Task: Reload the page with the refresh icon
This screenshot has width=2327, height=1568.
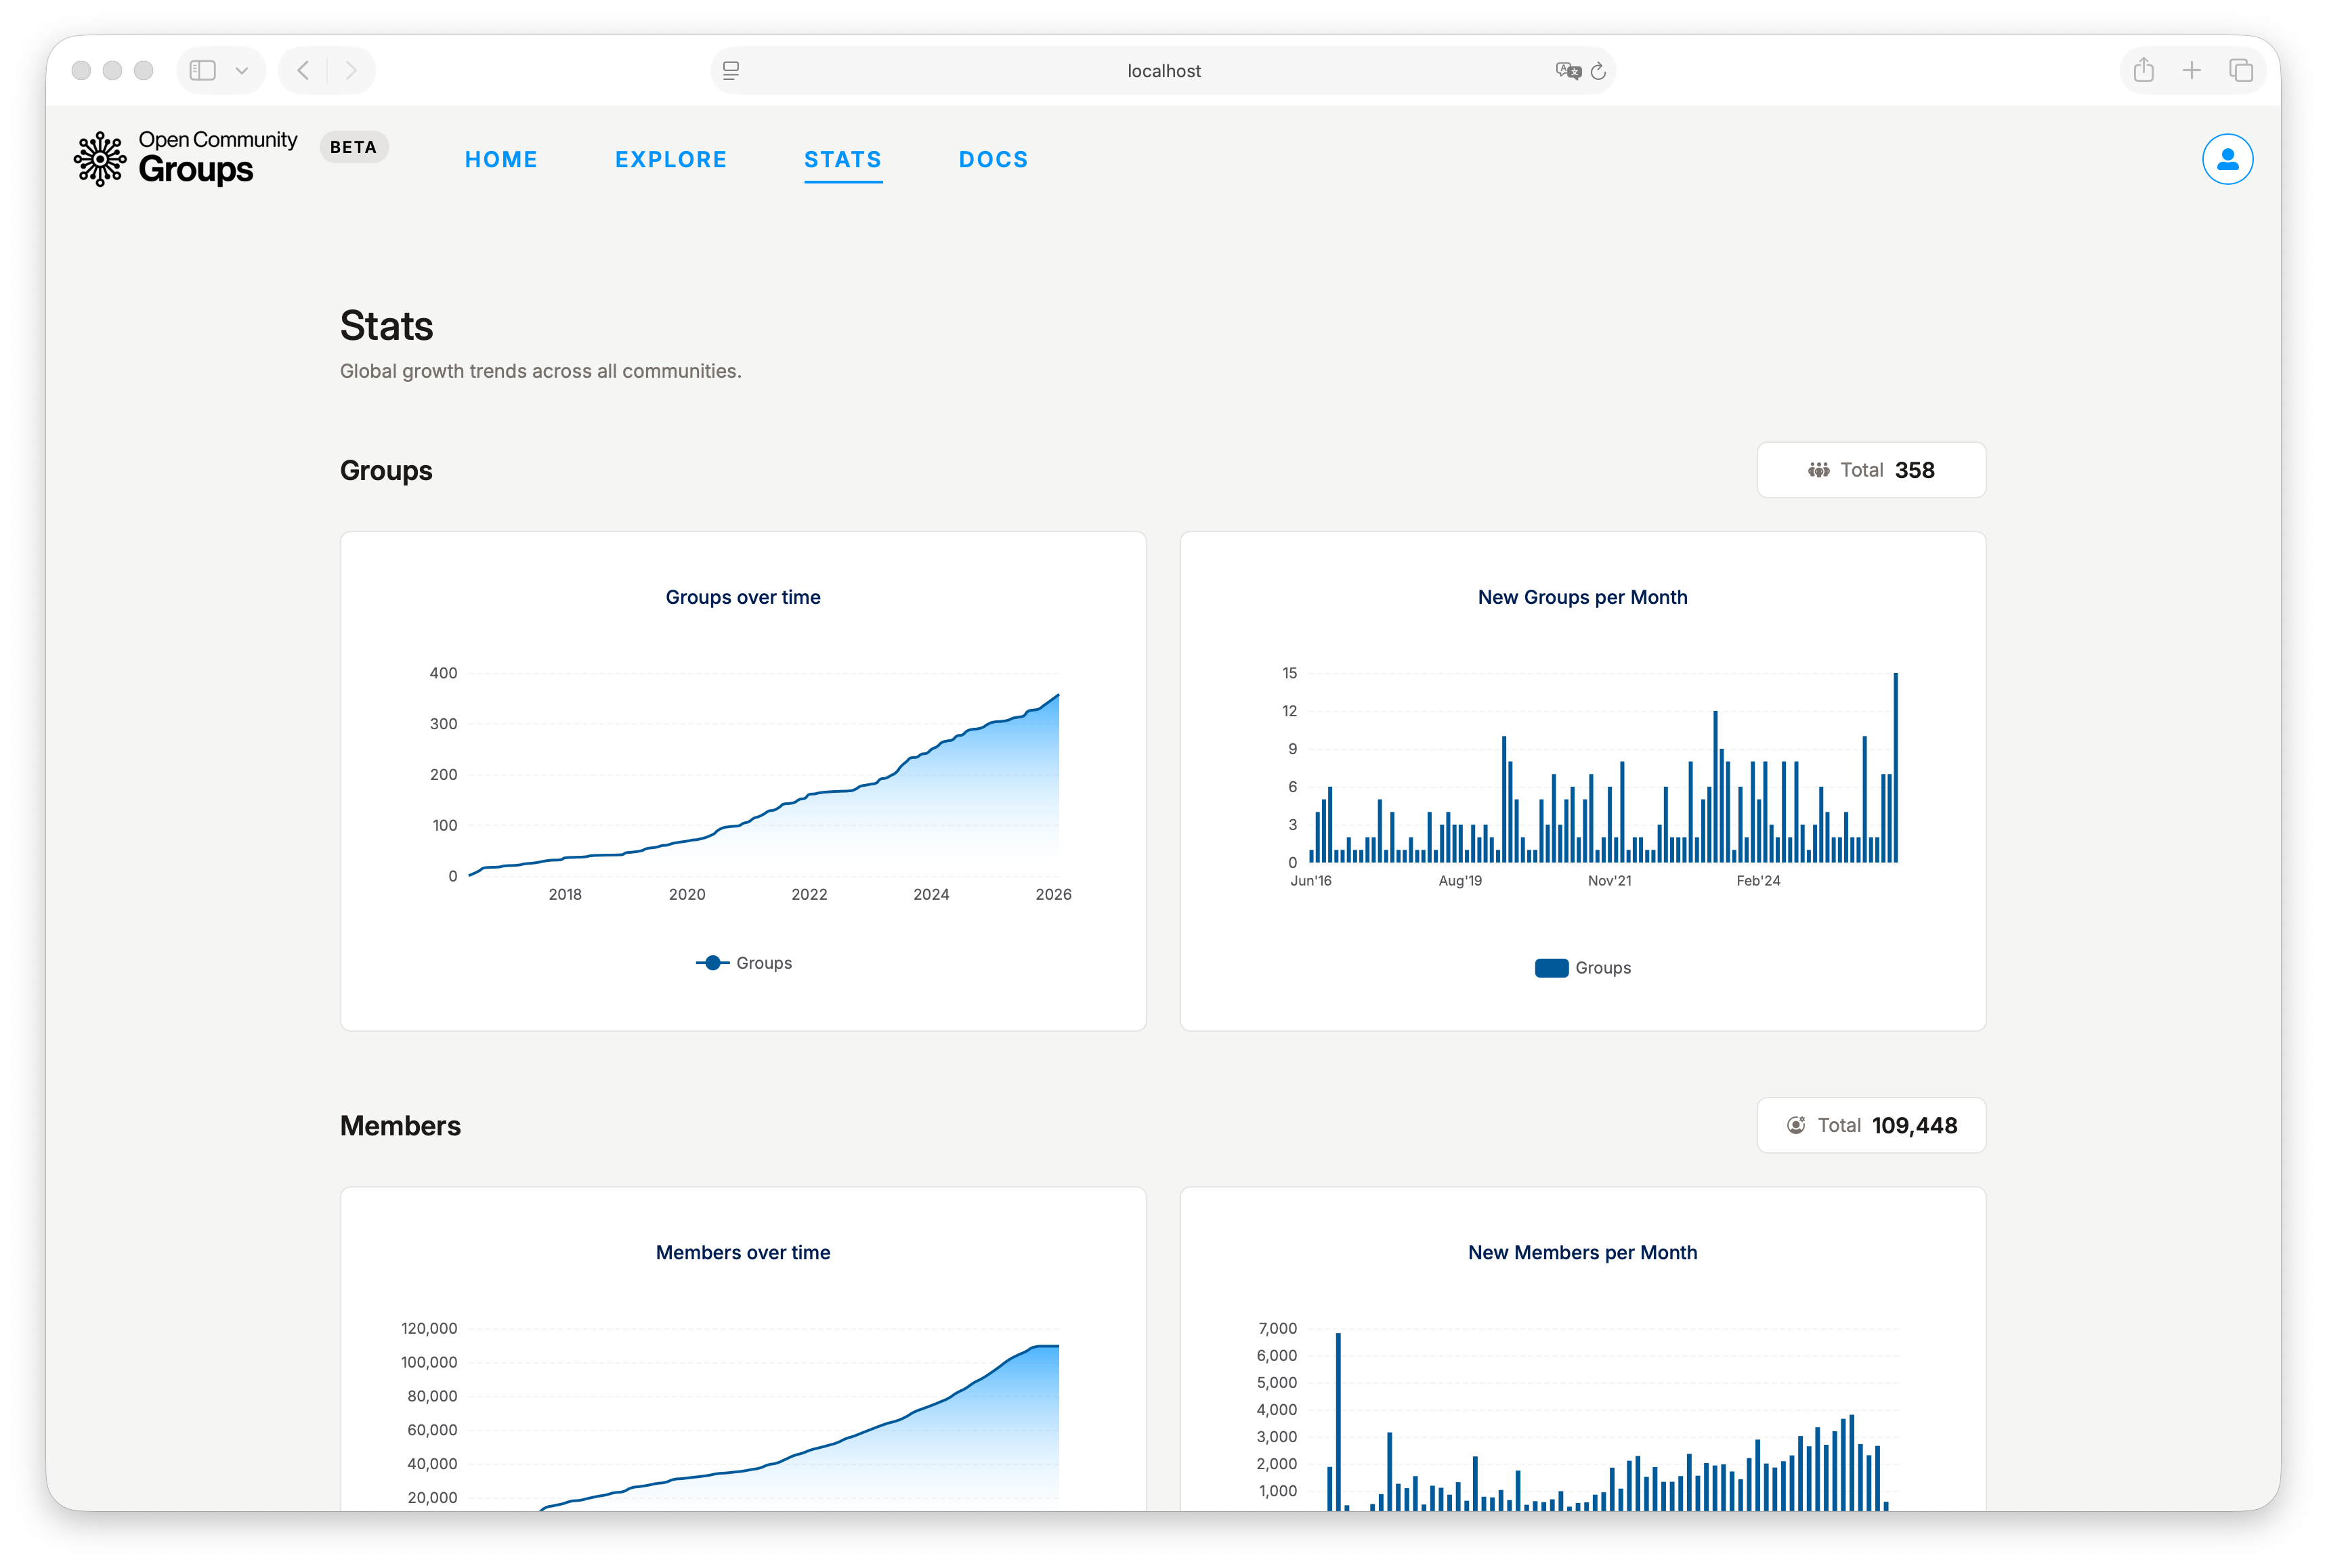Action: click(1598, 71)
